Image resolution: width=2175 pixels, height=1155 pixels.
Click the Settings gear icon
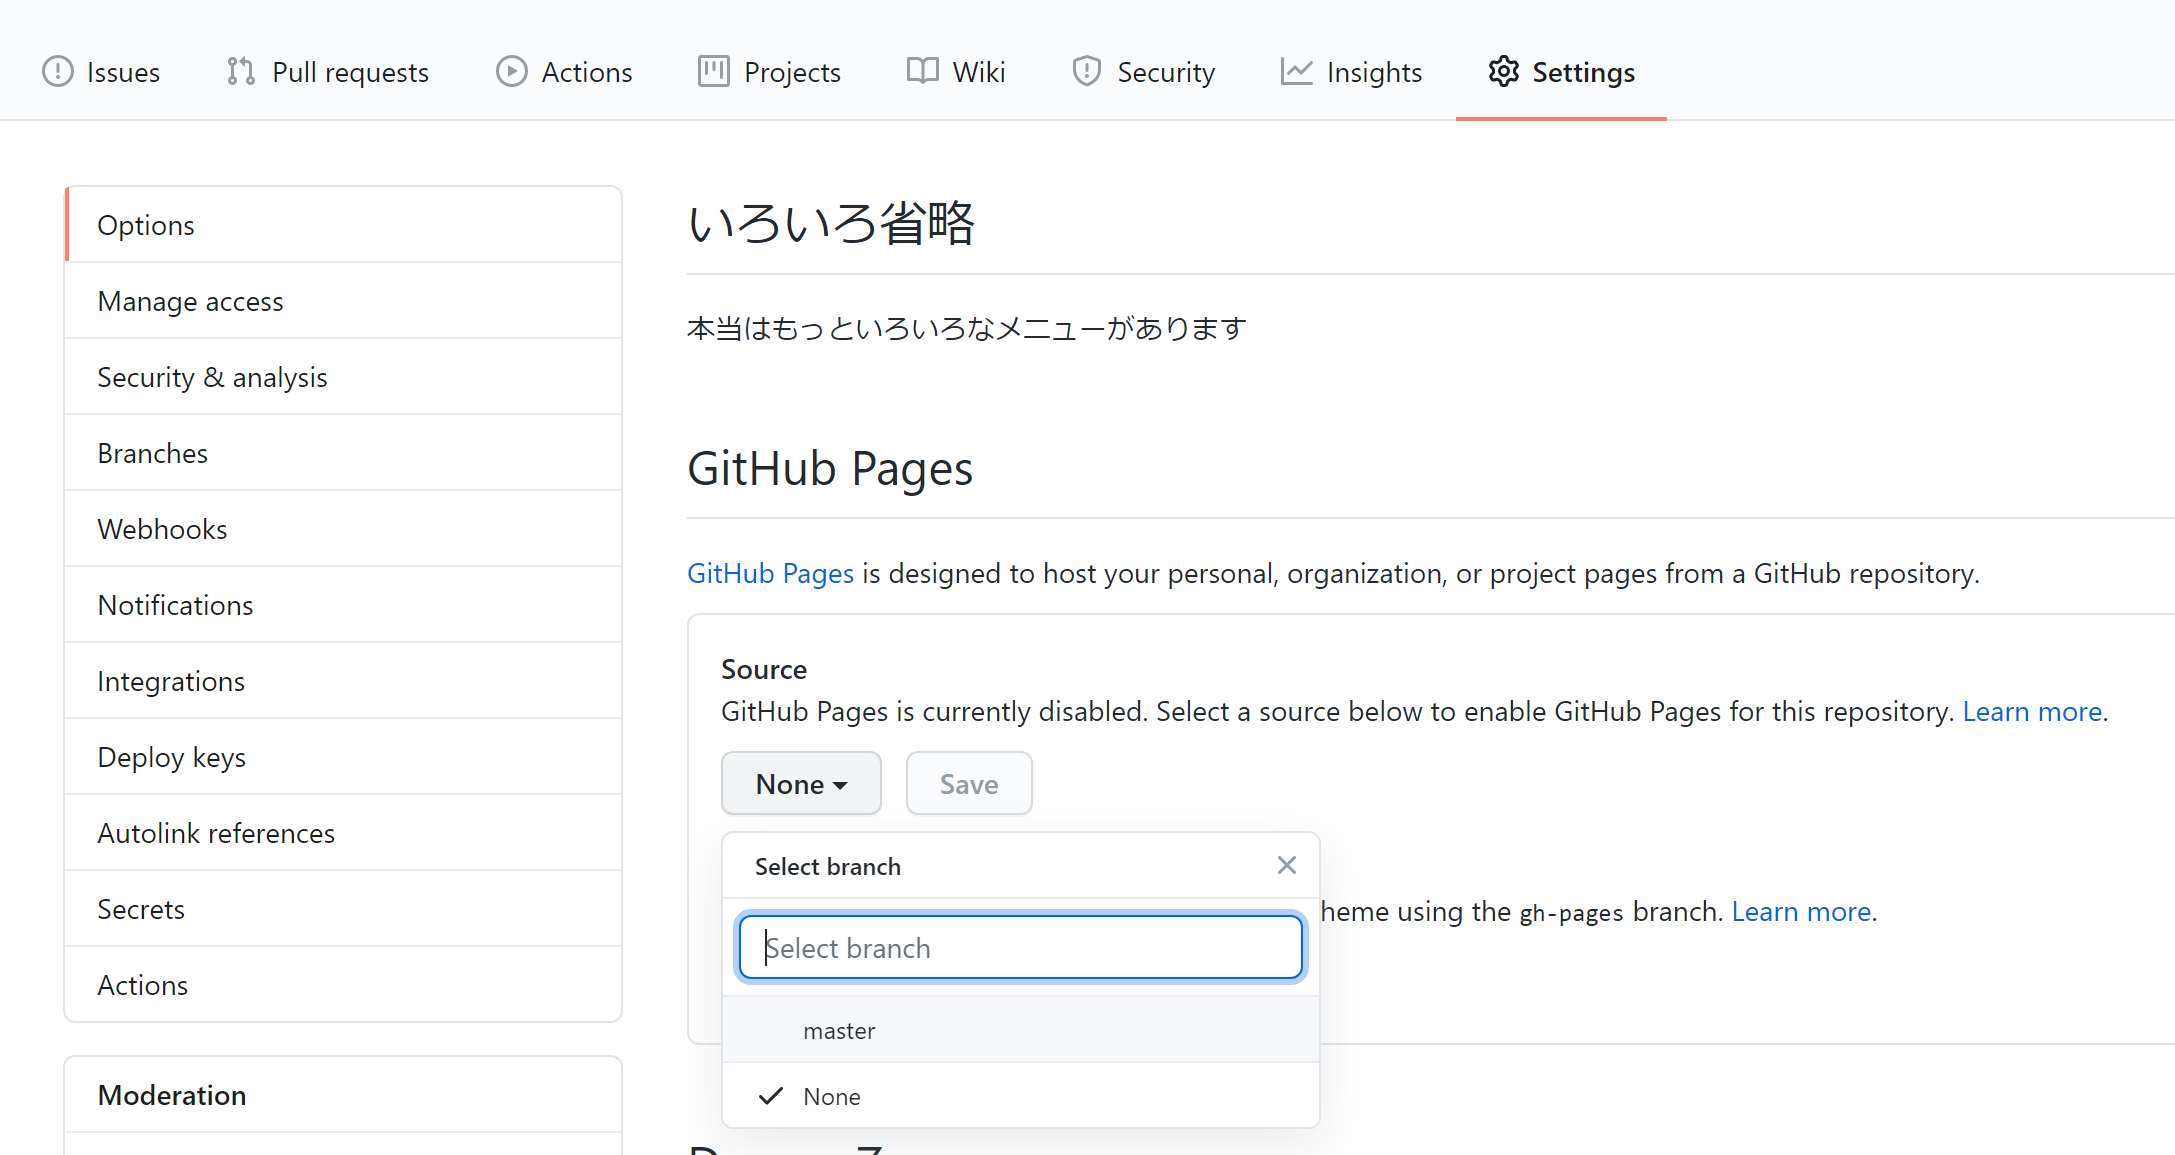1503,71
